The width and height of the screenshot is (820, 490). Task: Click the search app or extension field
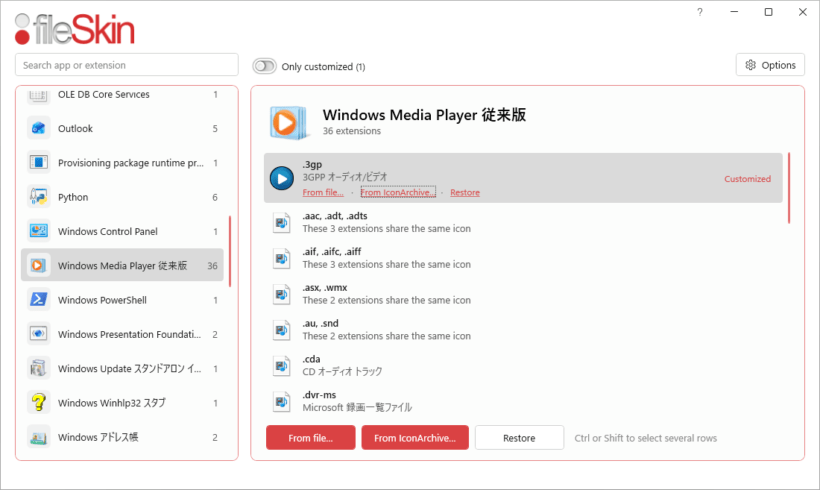127,65
